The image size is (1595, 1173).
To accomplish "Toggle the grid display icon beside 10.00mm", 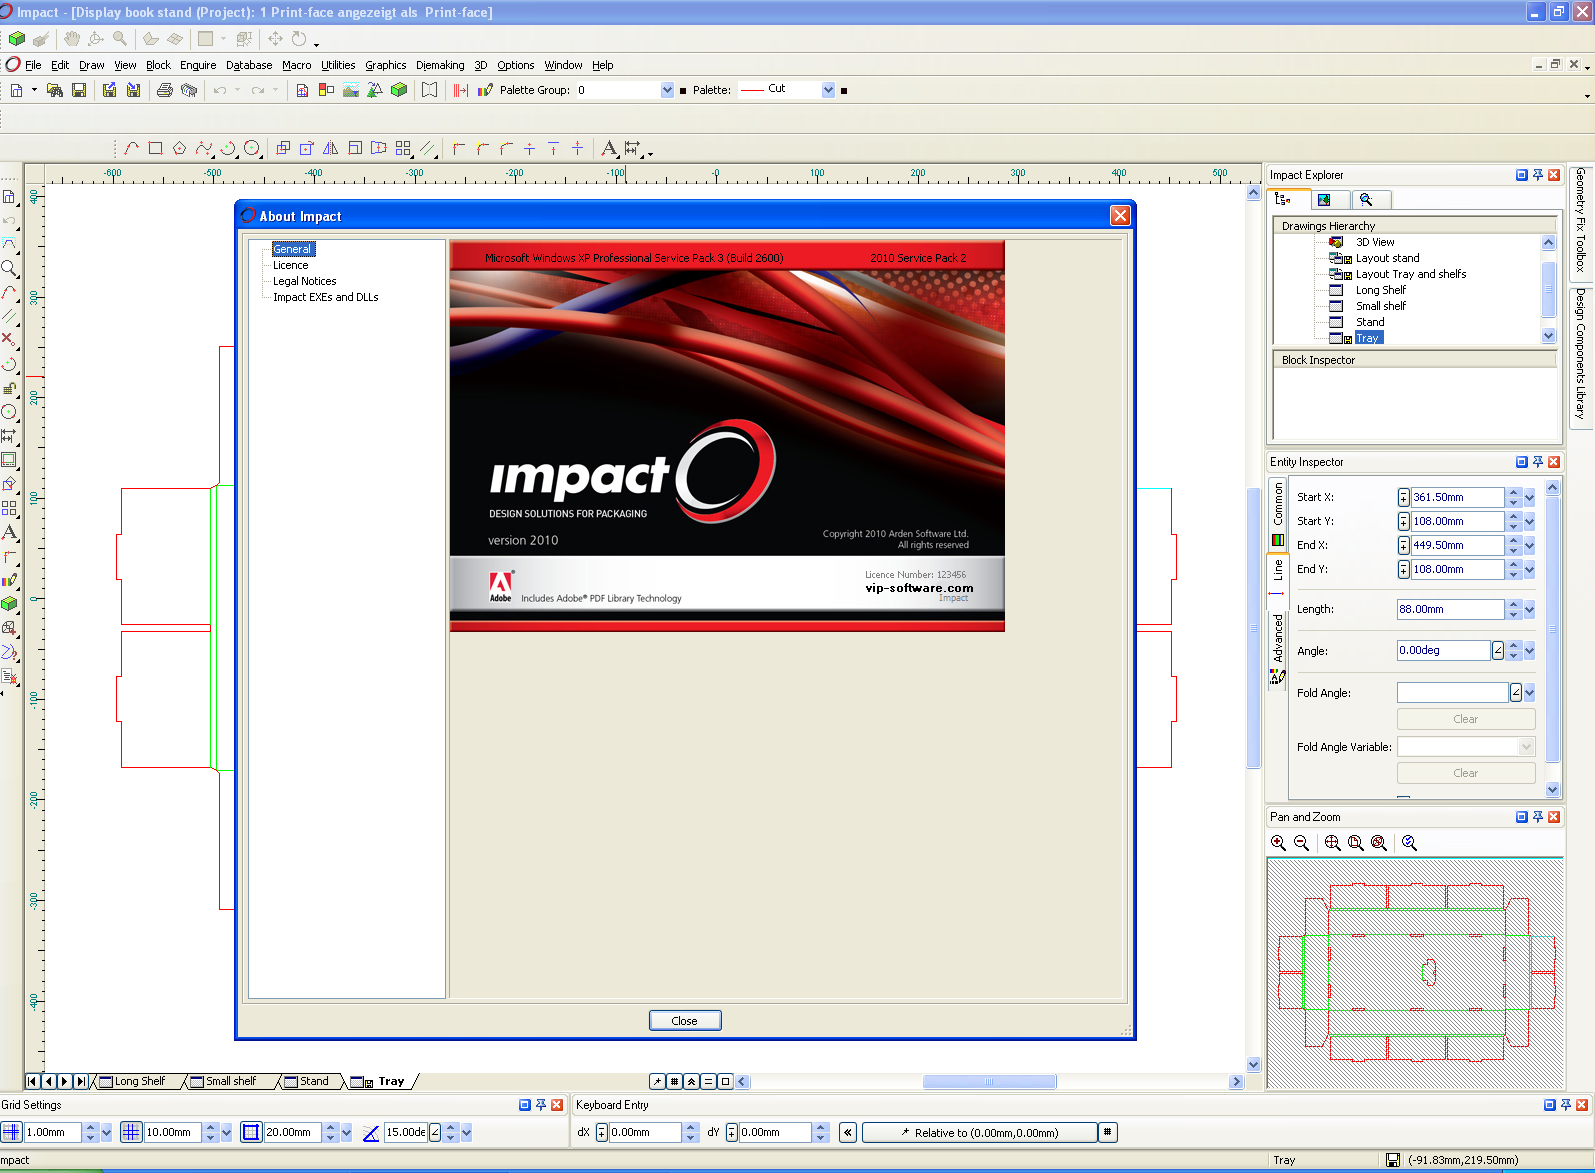I will [131, 1132].
